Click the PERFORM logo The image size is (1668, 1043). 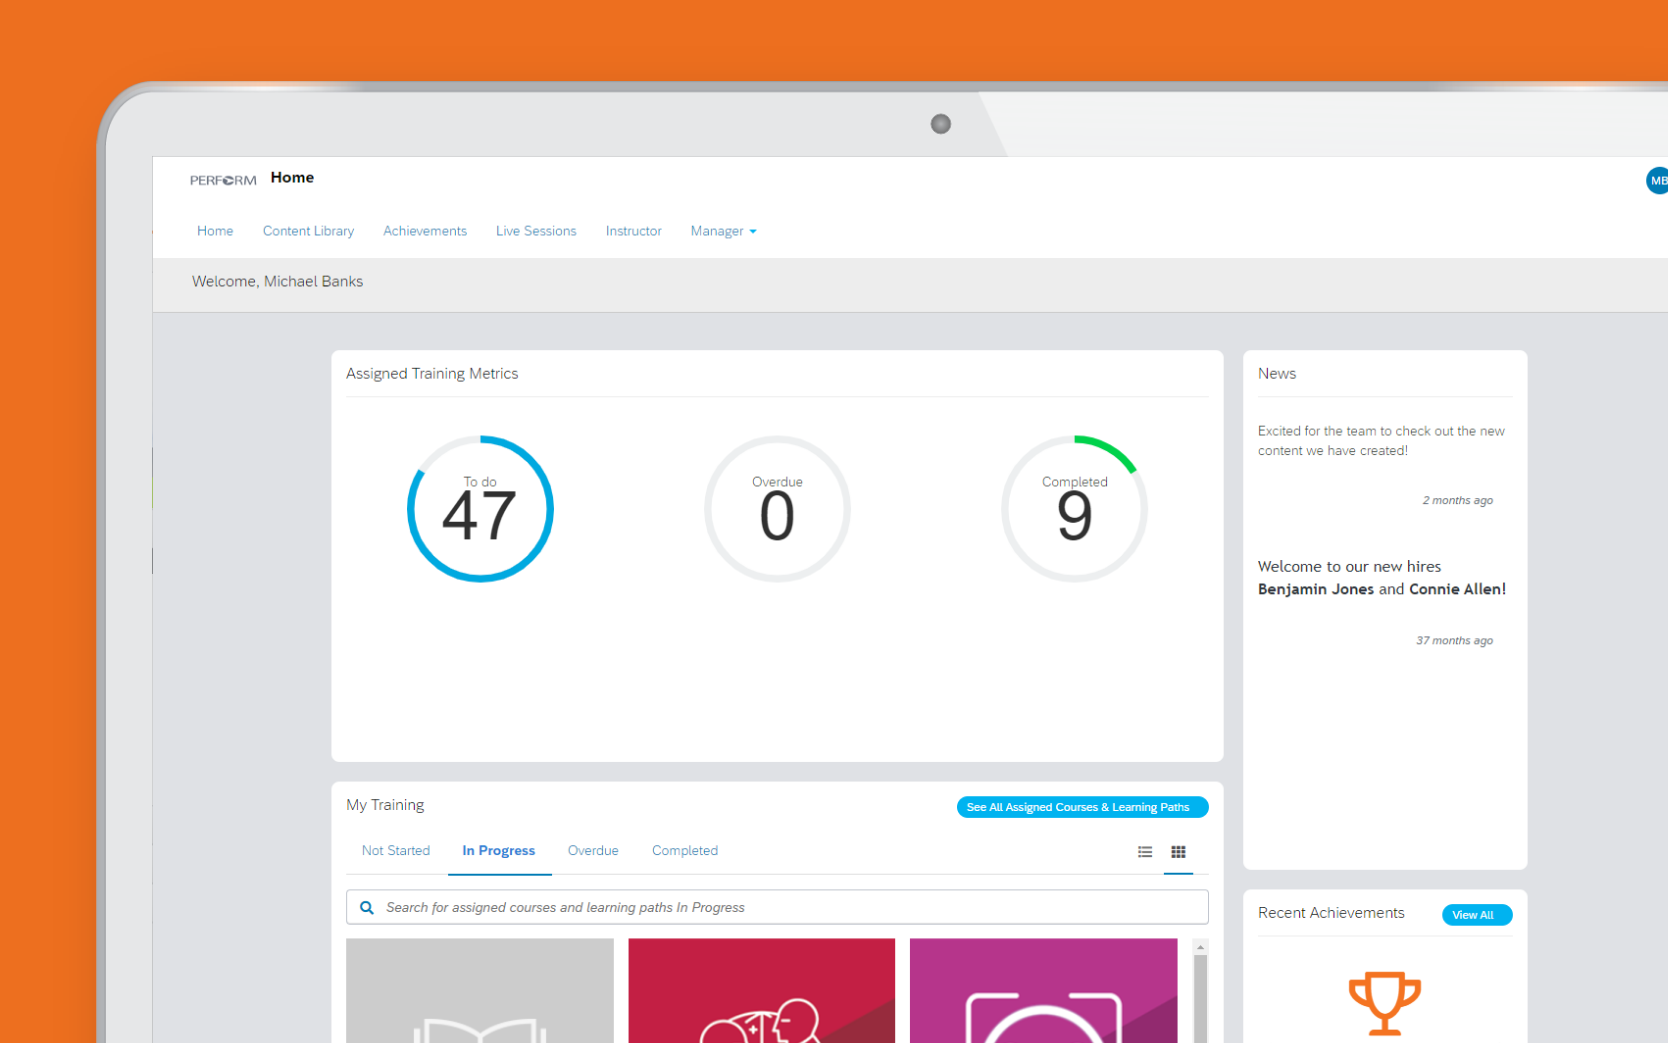[223, 180]
